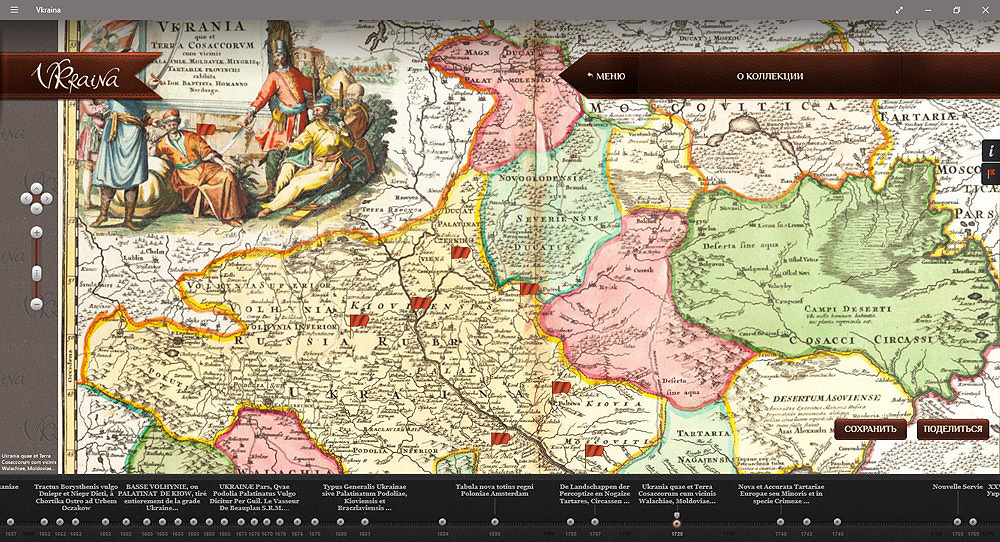Image resolution: width=1000 pixels, height=542 pixels.
Task: Zoom in with the plus button
Action: [36, 232]
